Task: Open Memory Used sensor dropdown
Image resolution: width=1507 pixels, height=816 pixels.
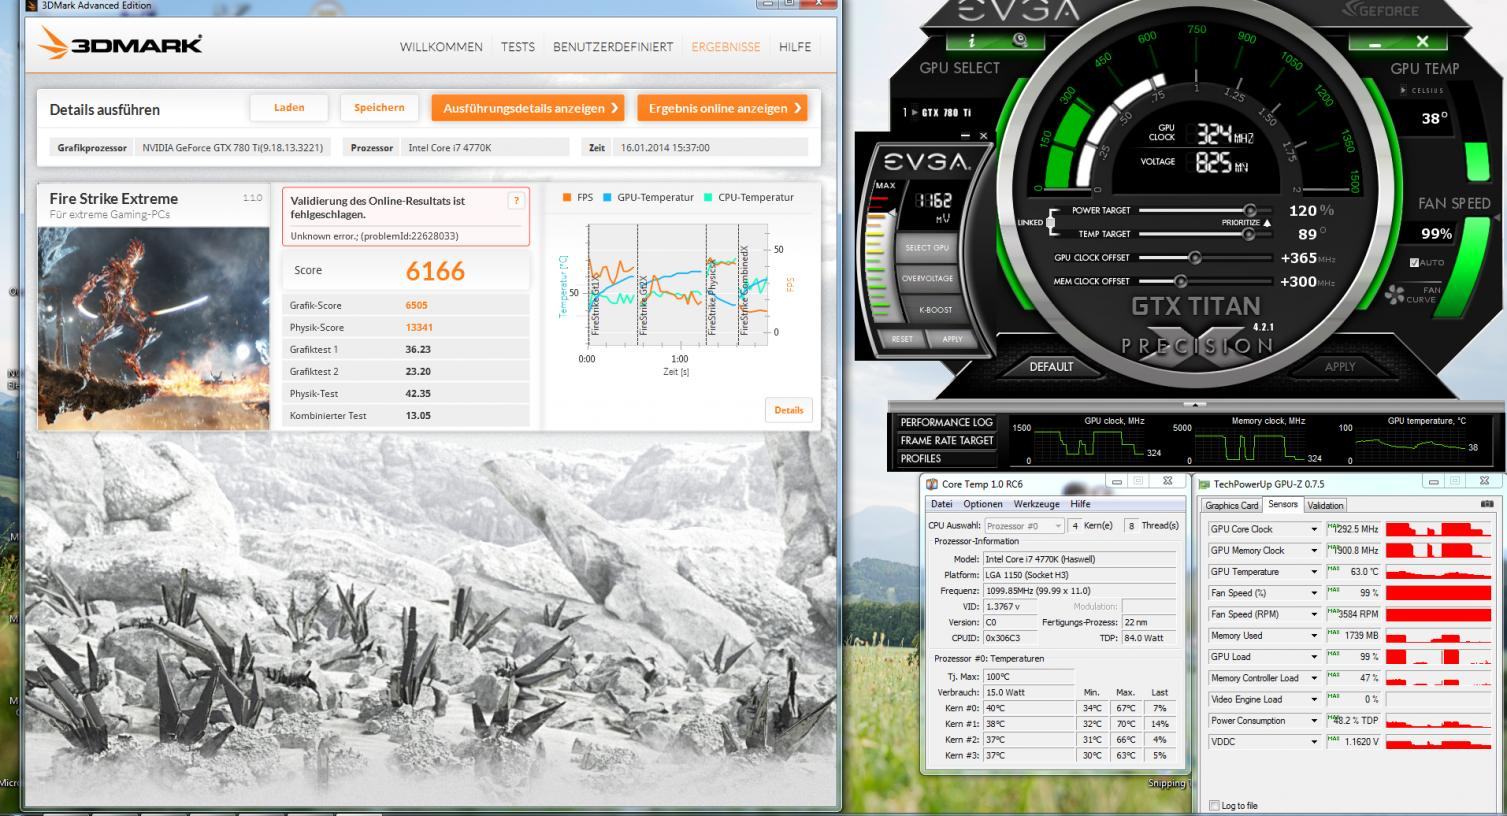Action: coord(1314,635)
